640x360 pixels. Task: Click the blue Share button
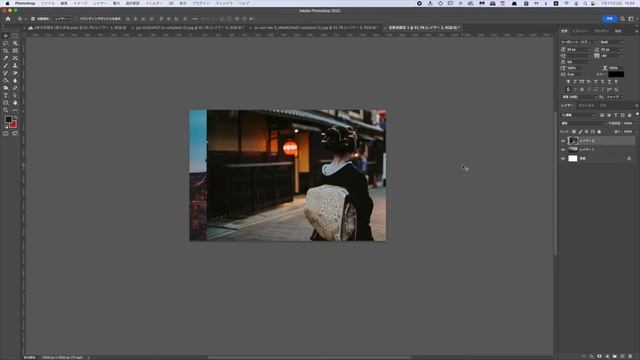(610, 19)
